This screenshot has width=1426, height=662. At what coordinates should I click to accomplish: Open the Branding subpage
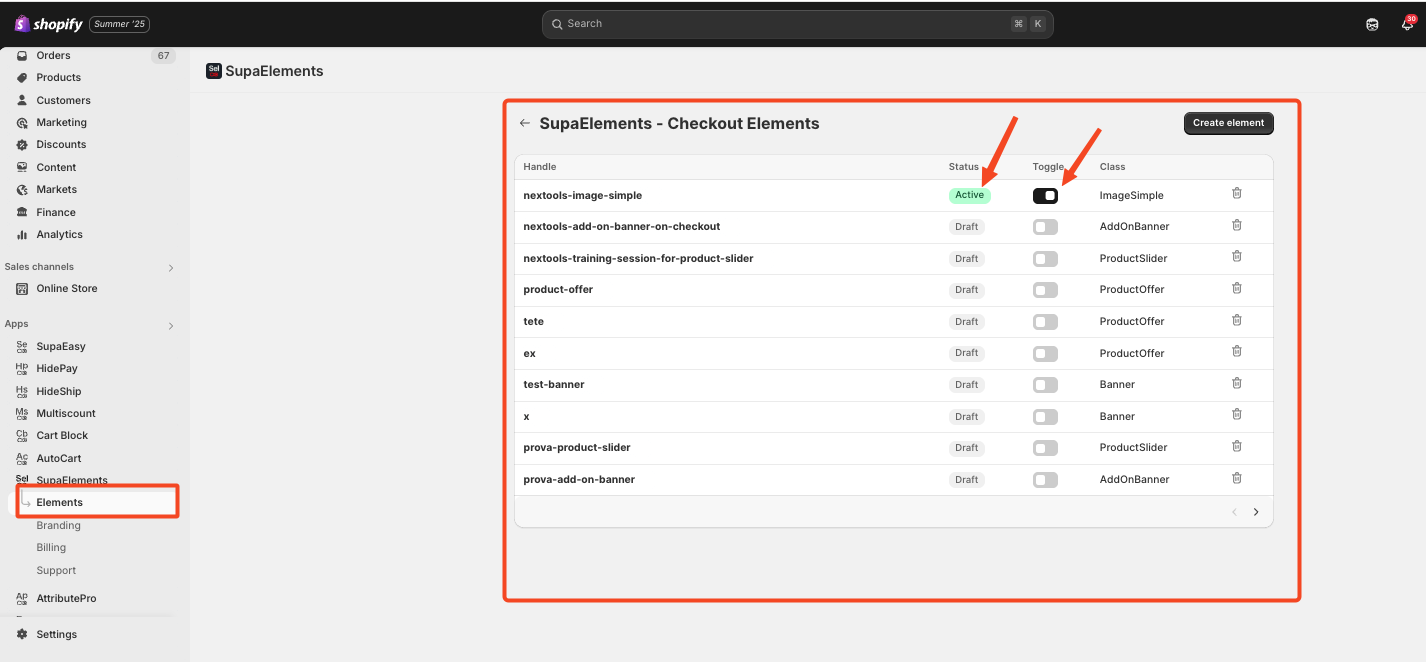pyautogui.click(x=58, y=525)
